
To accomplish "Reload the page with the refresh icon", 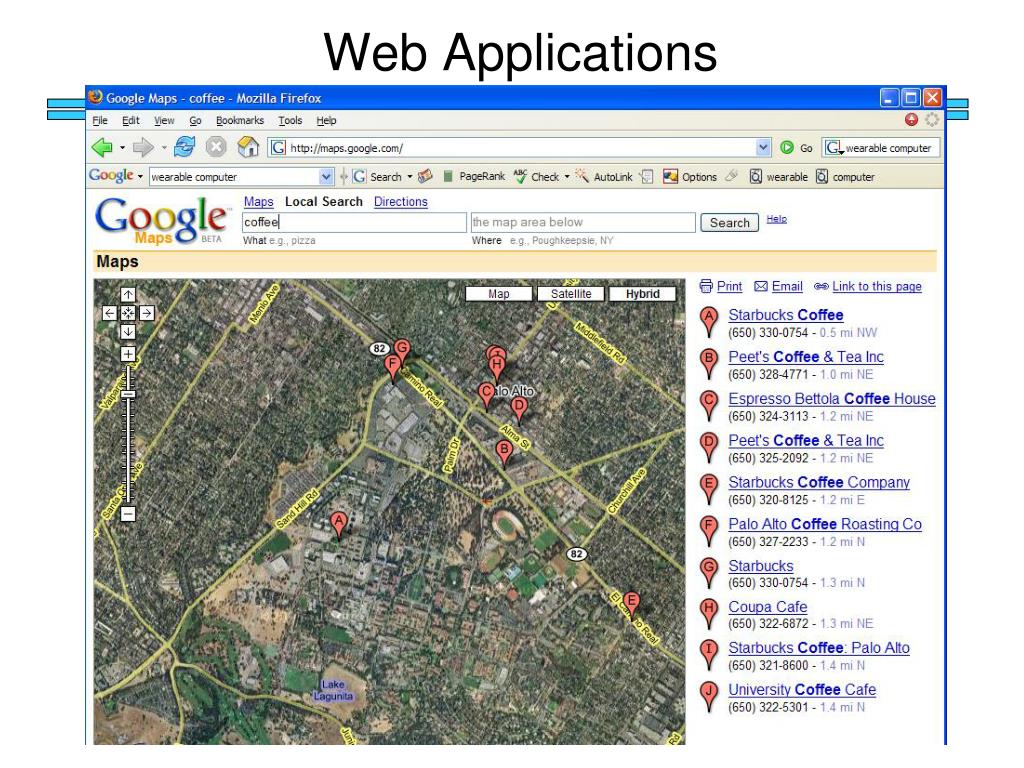I will tap(184, 147).
